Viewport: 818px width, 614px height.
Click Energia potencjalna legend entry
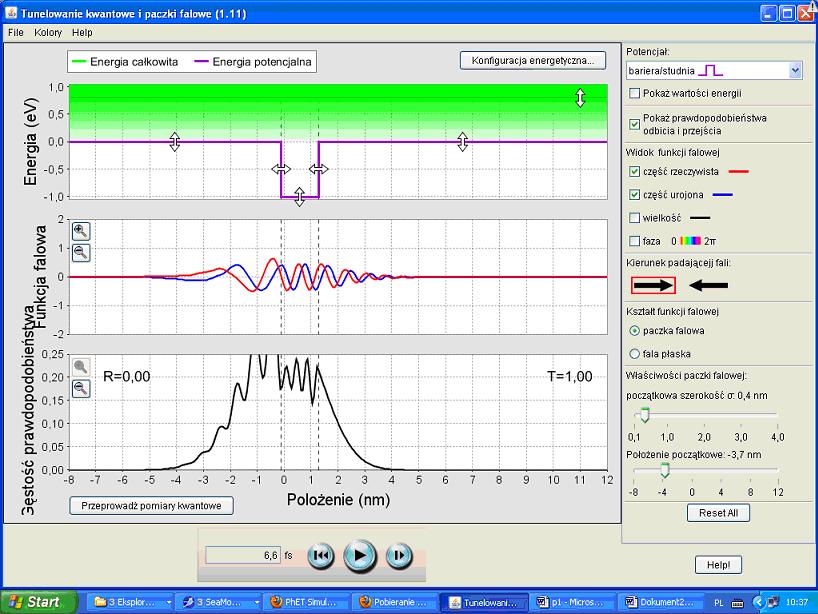pyautogui.click(x=253, y=62)
